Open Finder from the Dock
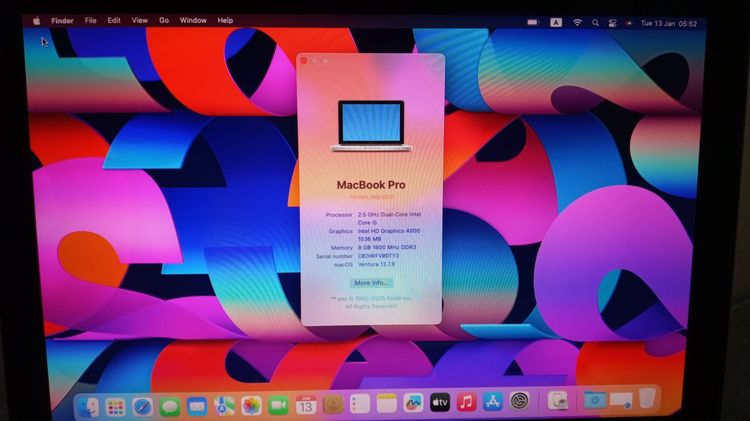Viewport: 750px width, 421px height. tap(89, 407)
